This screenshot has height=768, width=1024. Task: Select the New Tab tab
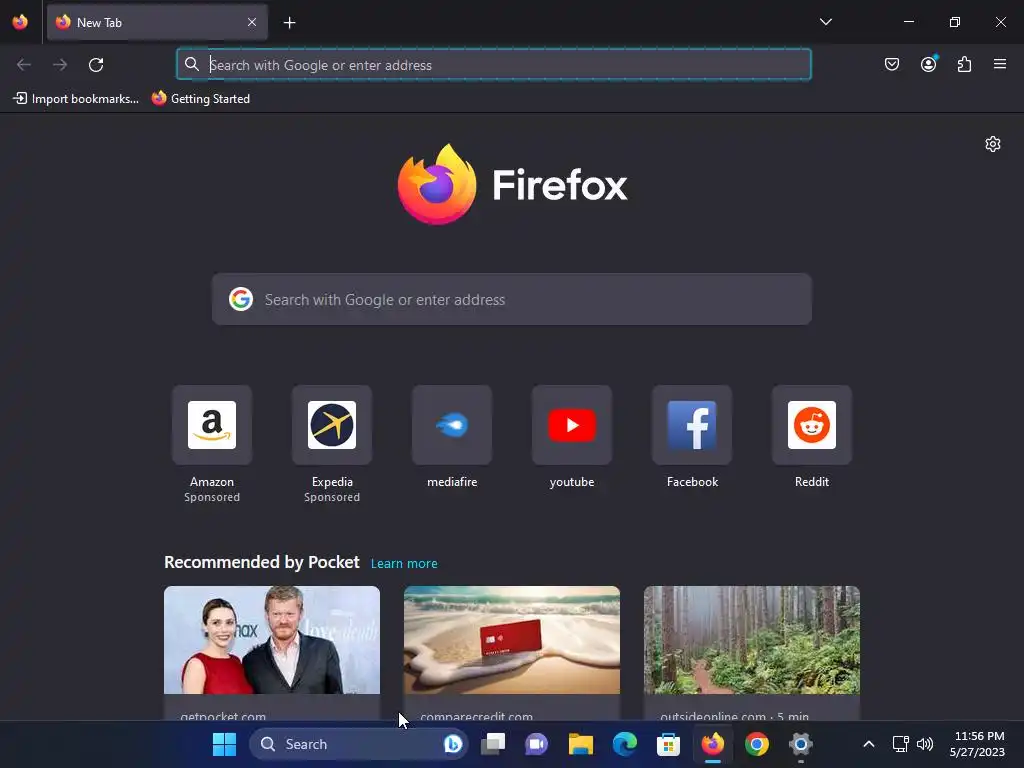tap(157, 22)
